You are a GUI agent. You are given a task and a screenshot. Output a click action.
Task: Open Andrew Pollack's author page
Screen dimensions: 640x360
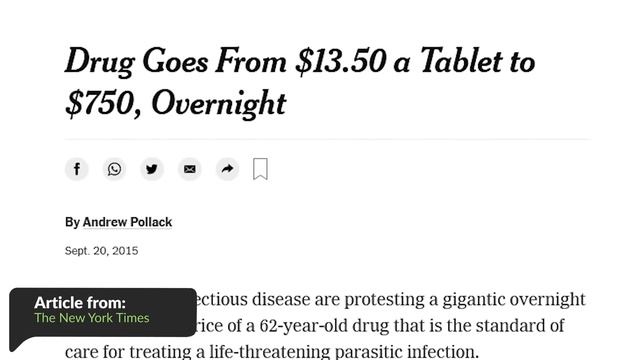click(127, 222)
